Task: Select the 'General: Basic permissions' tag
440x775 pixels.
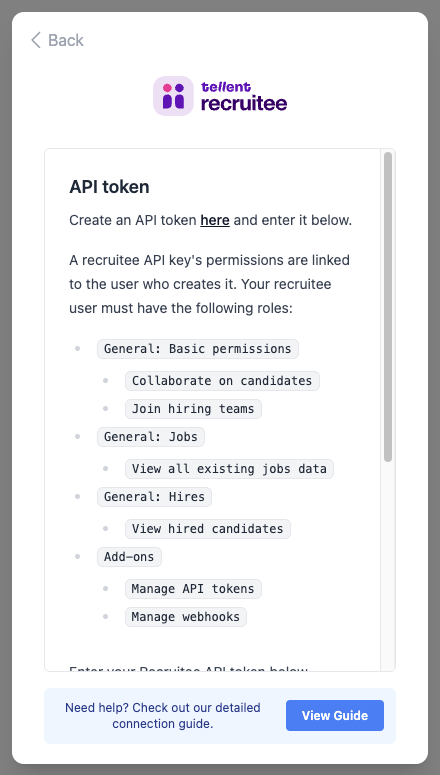Action: tap(198, 349)
